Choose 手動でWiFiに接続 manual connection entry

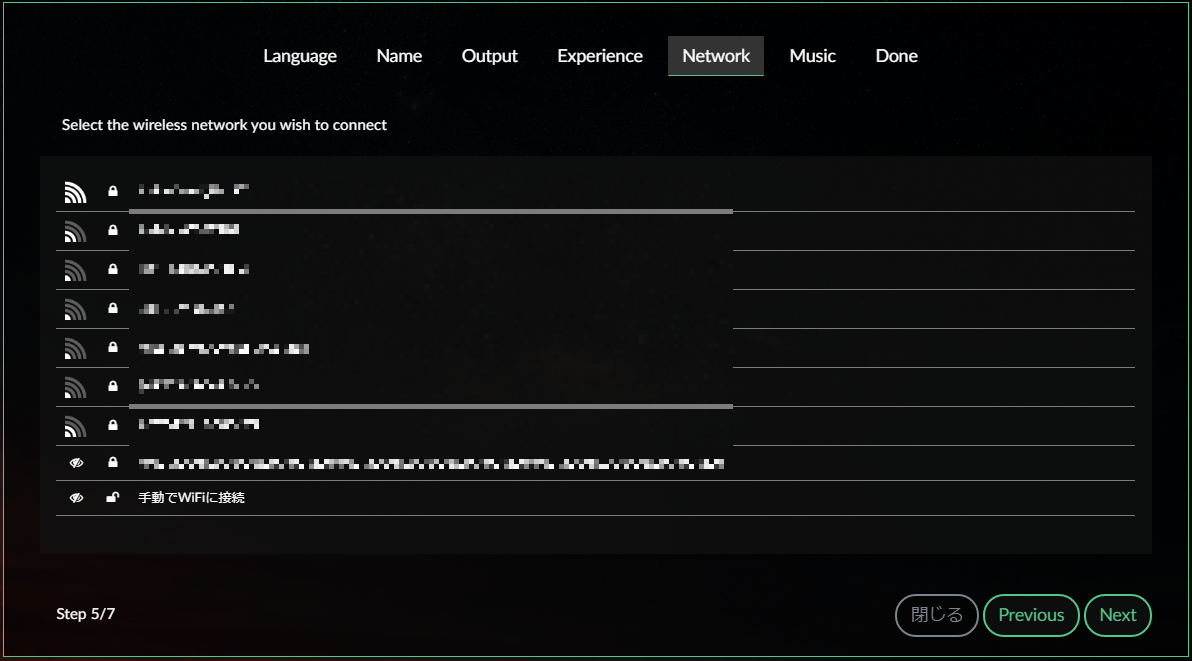pos(595,498)
